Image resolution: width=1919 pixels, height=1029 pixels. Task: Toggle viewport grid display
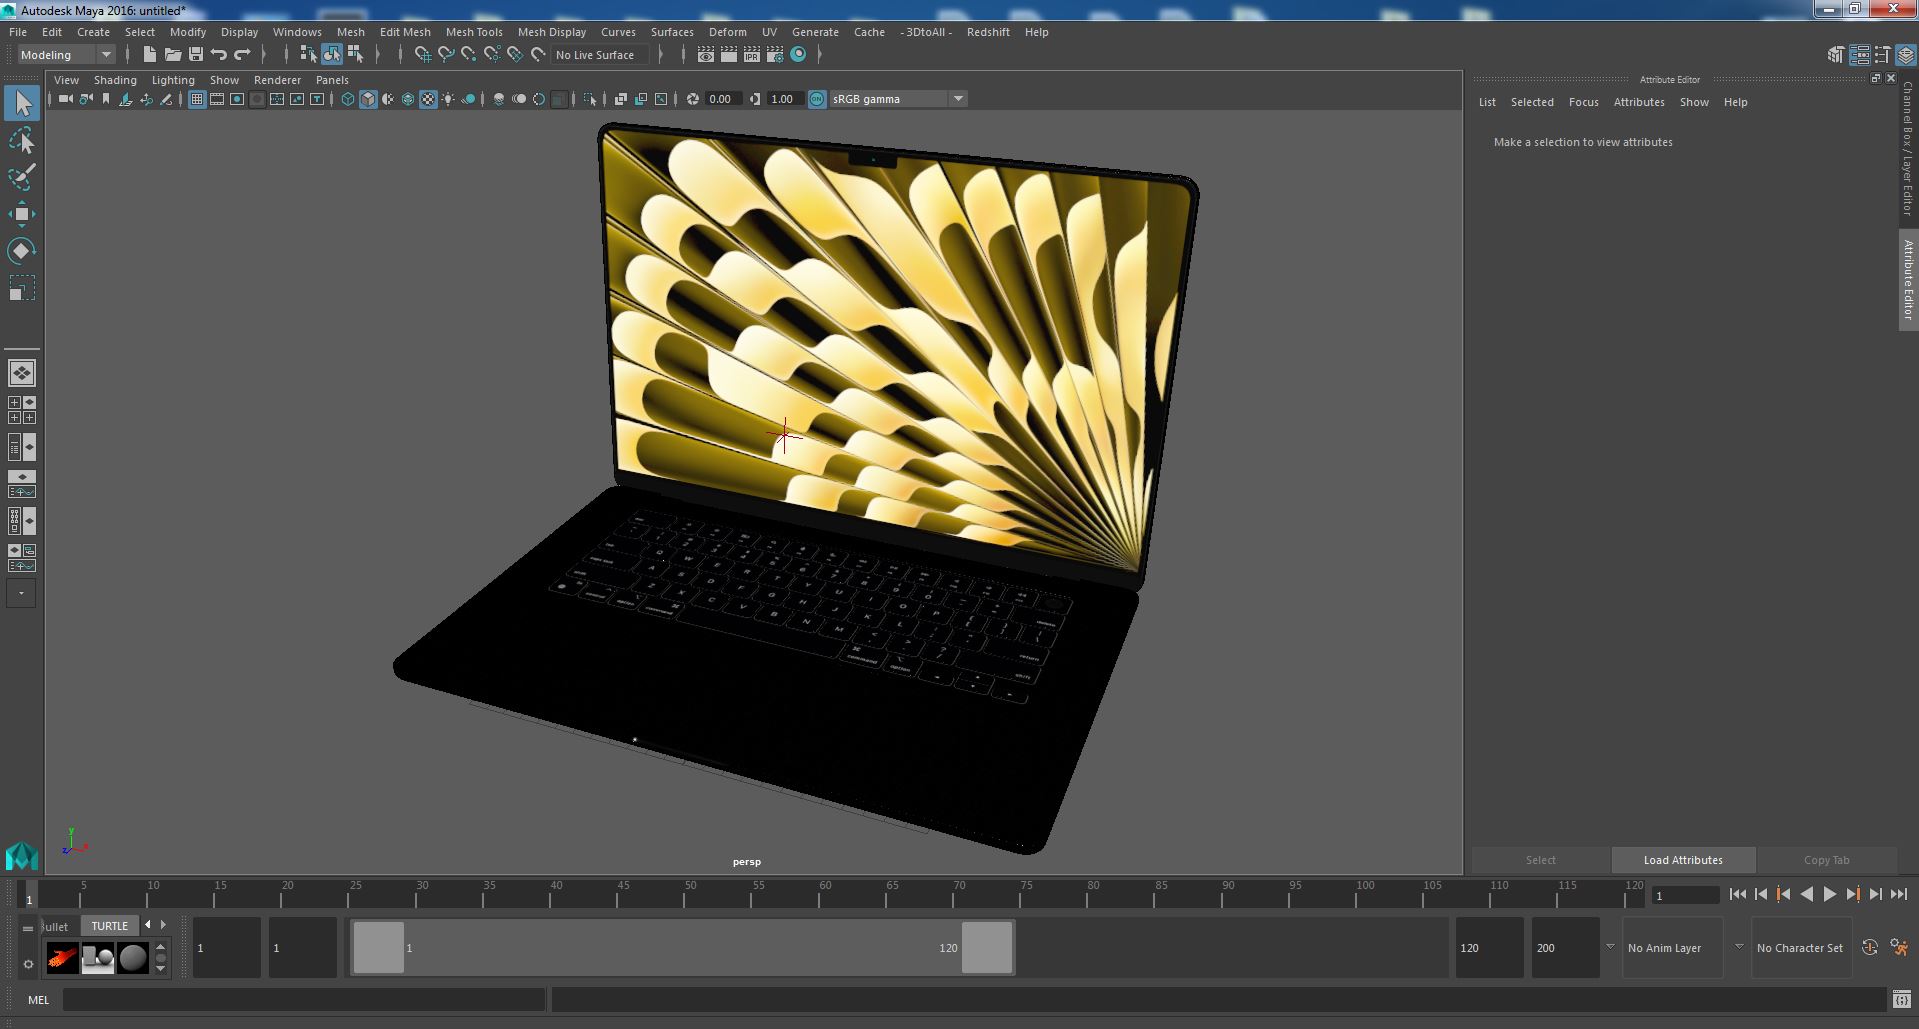[x=197, y=99]
